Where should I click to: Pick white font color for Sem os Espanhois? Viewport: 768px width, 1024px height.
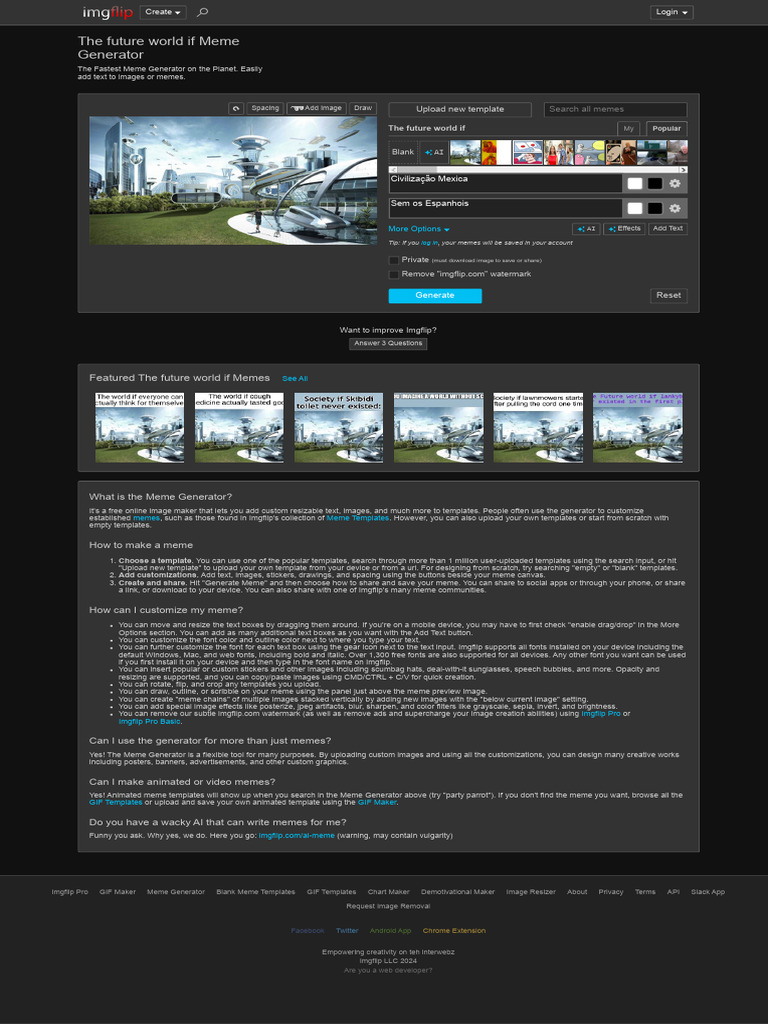click(635, 208)
